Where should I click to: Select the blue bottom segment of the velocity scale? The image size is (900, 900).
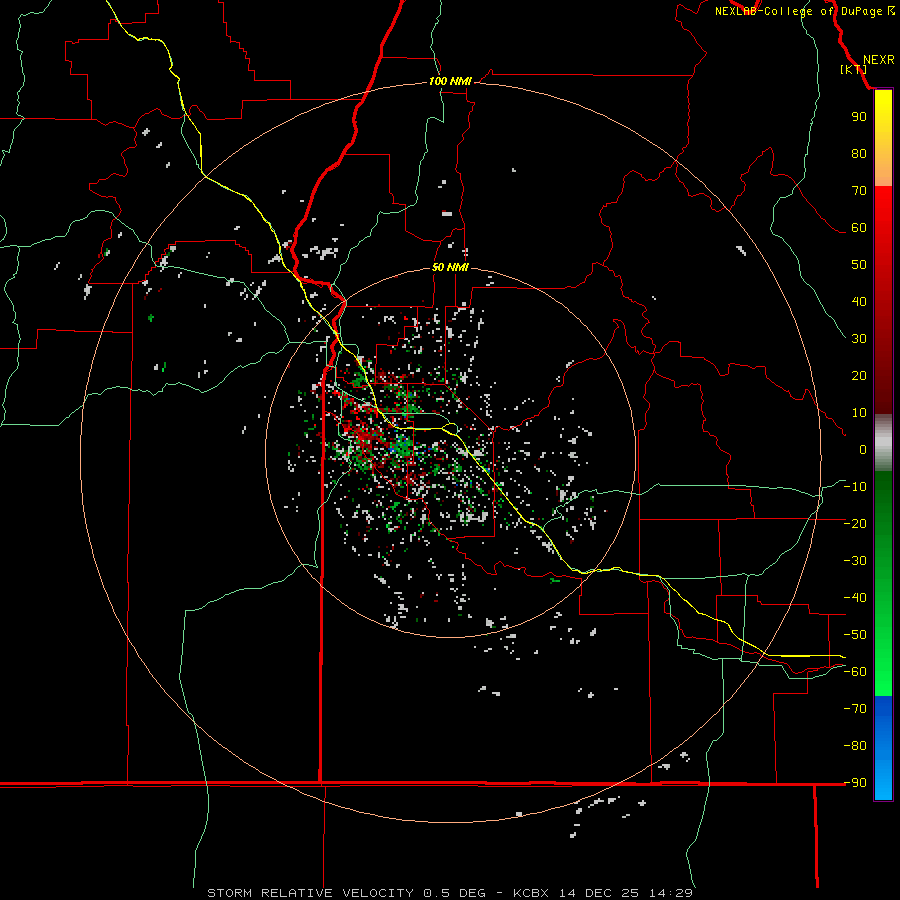pos(883,748)
